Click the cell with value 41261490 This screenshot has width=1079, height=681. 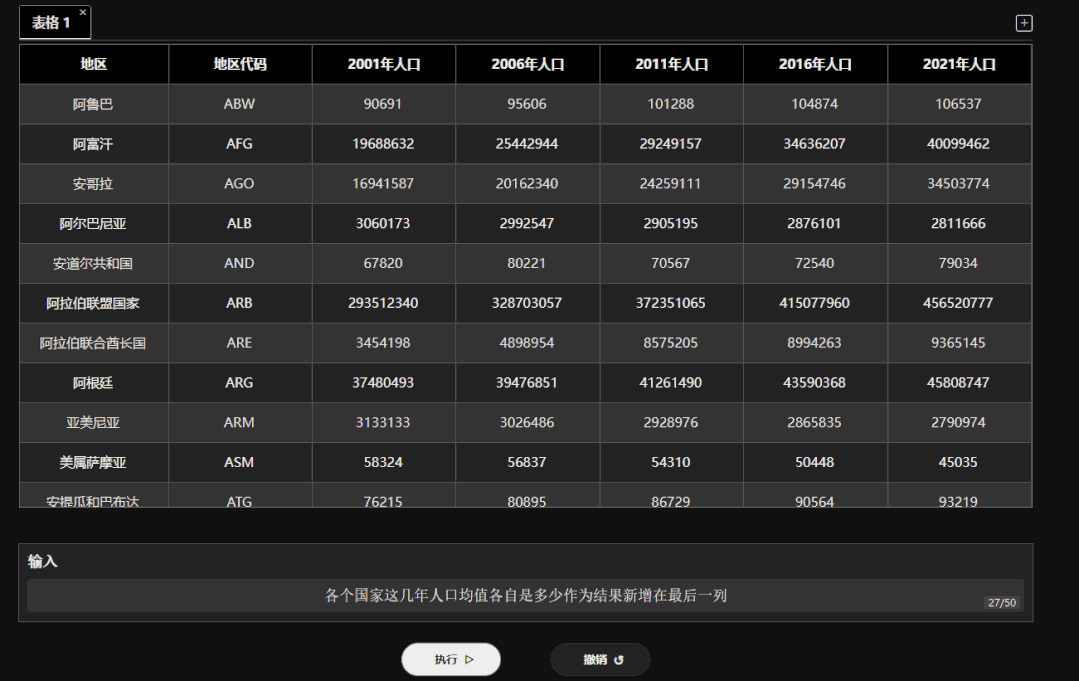tap(672, 384)
